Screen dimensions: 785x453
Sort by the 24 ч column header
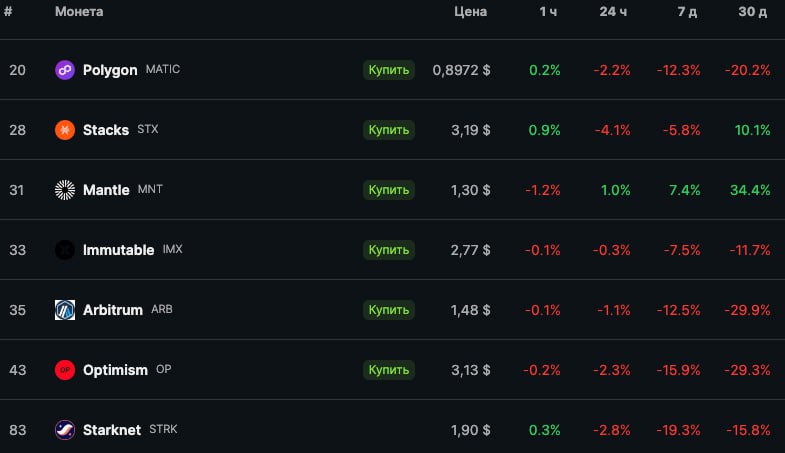tap(613, 12)
